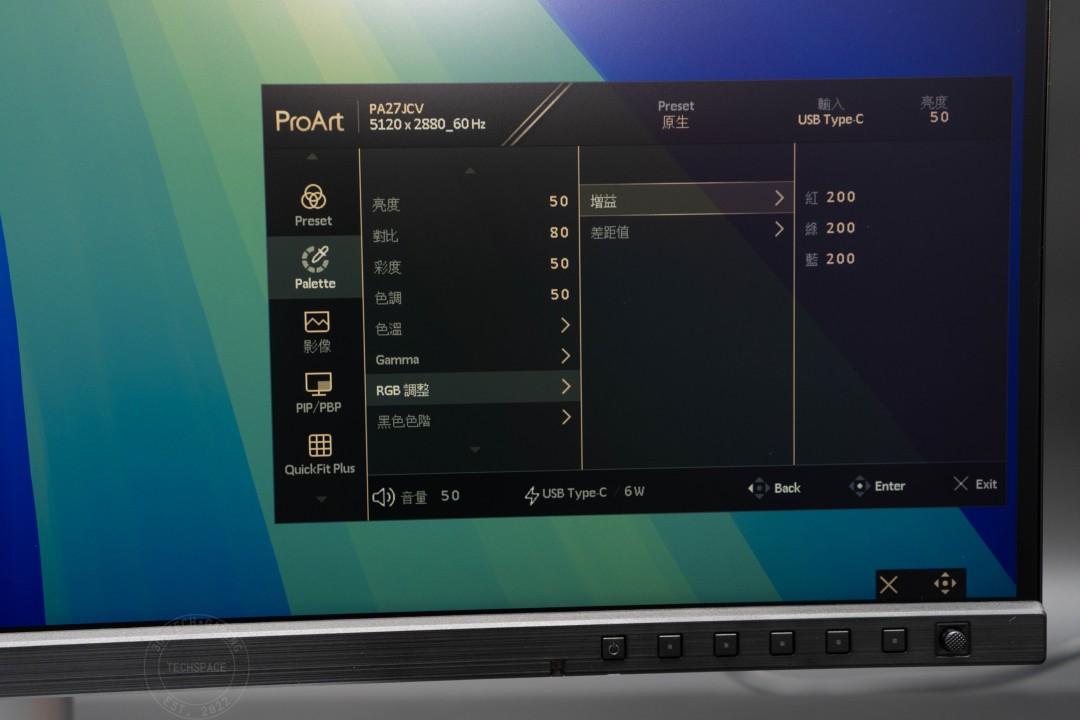The image size is (1080, 720).
Task: Click the header 亮度 50 status
Action: pyautogui.click(x=935, y=110)
